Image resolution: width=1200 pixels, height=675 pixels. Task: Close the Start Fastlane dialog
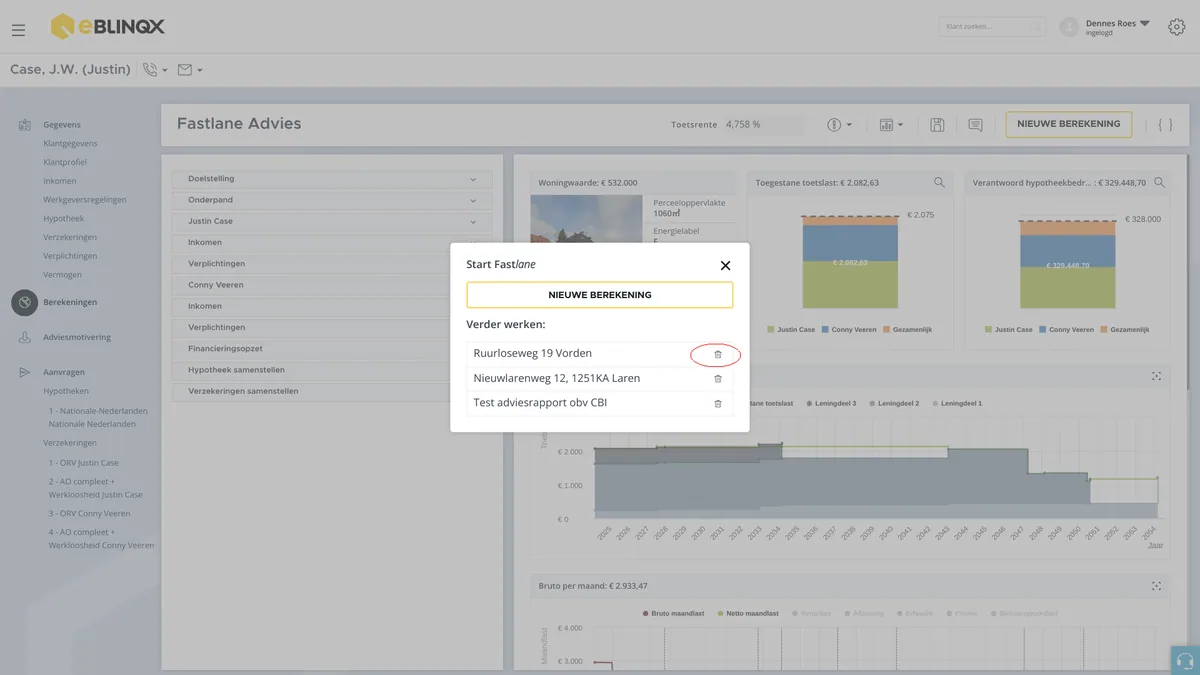pyautogui.click(x=725, y=265)
